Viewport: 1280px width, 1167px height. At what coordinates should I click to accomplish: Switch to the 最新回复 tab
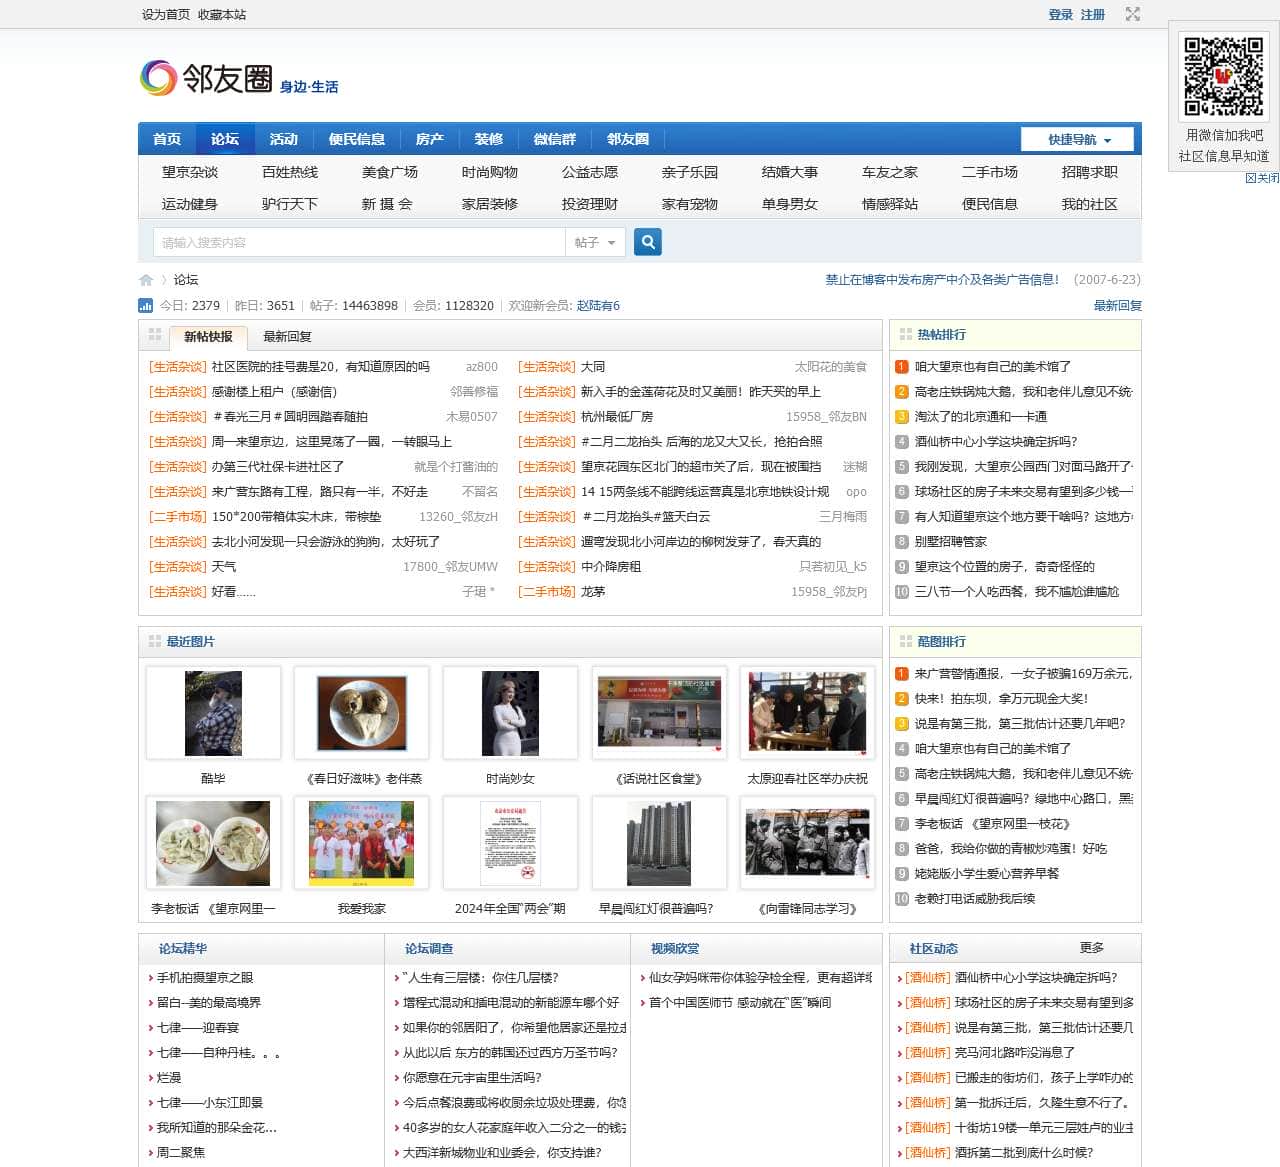coord(286,337)
